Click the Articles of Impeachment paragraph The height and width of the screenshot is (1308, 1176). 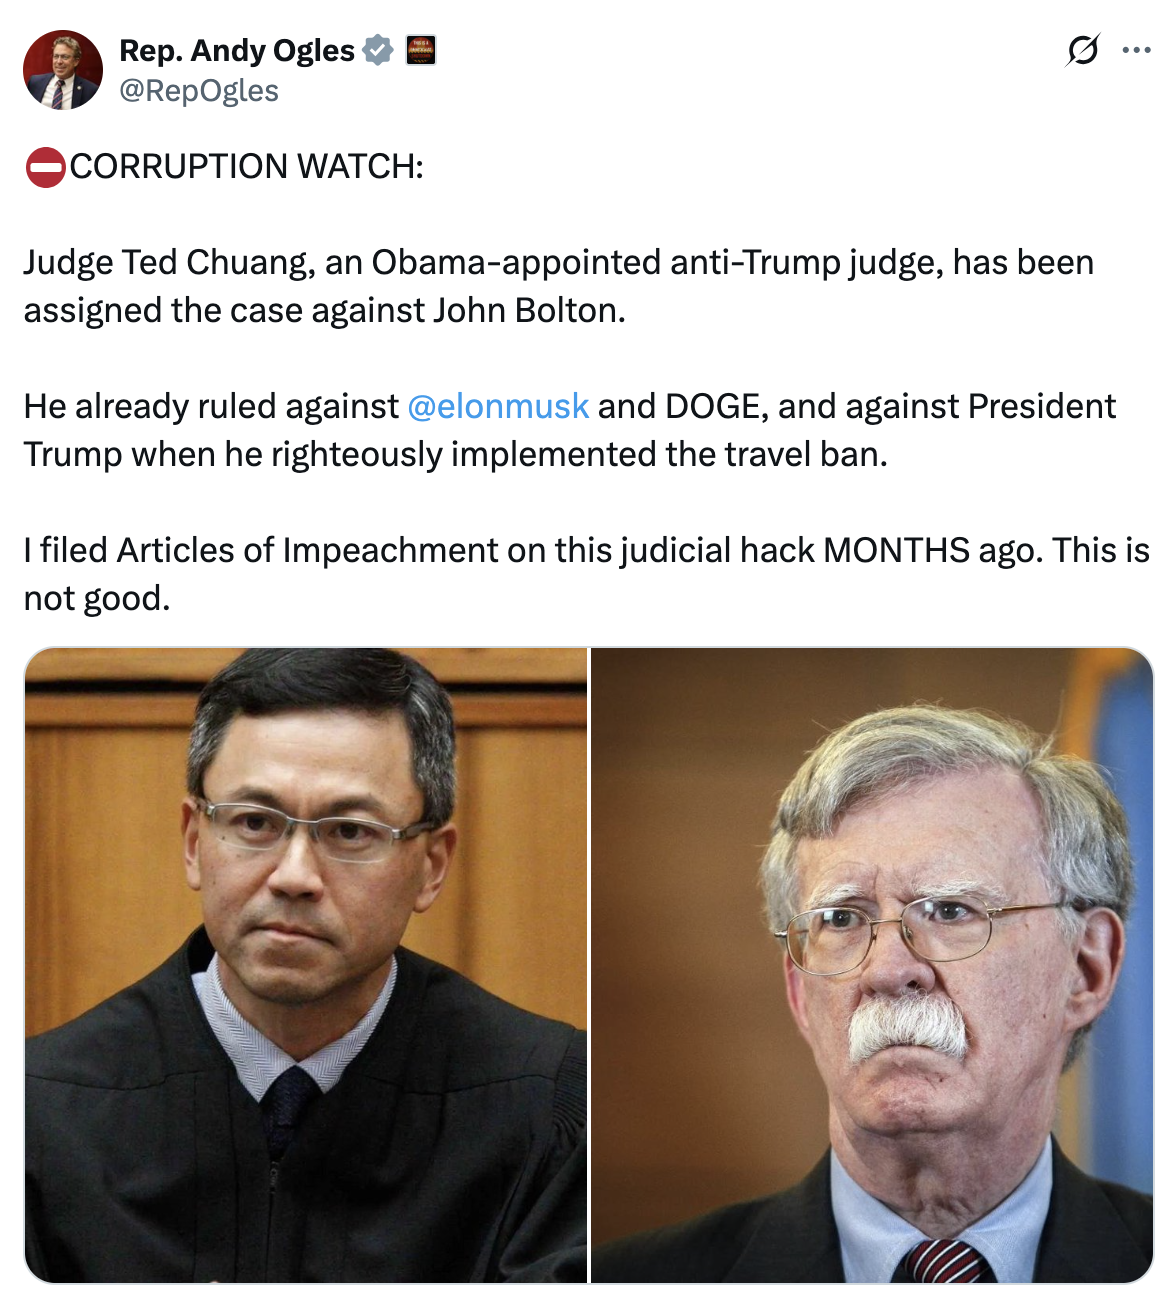[587, 574]
